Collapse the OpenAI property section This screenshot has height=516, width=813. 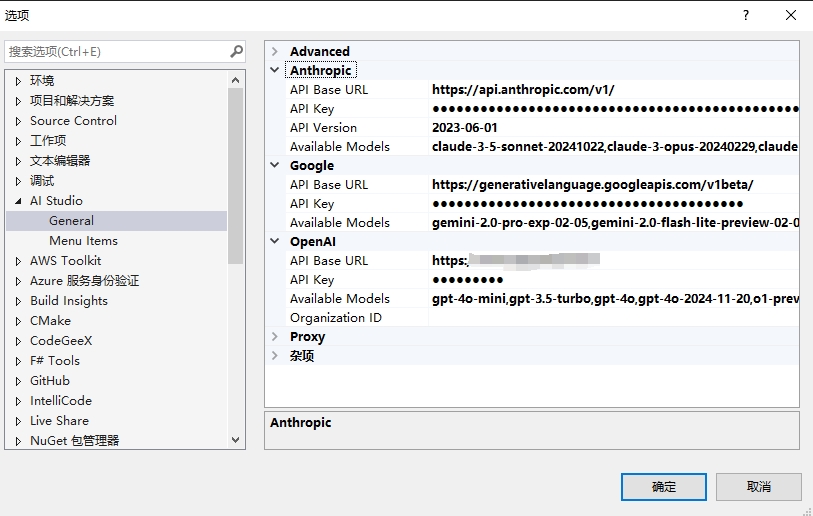[275, 242]
